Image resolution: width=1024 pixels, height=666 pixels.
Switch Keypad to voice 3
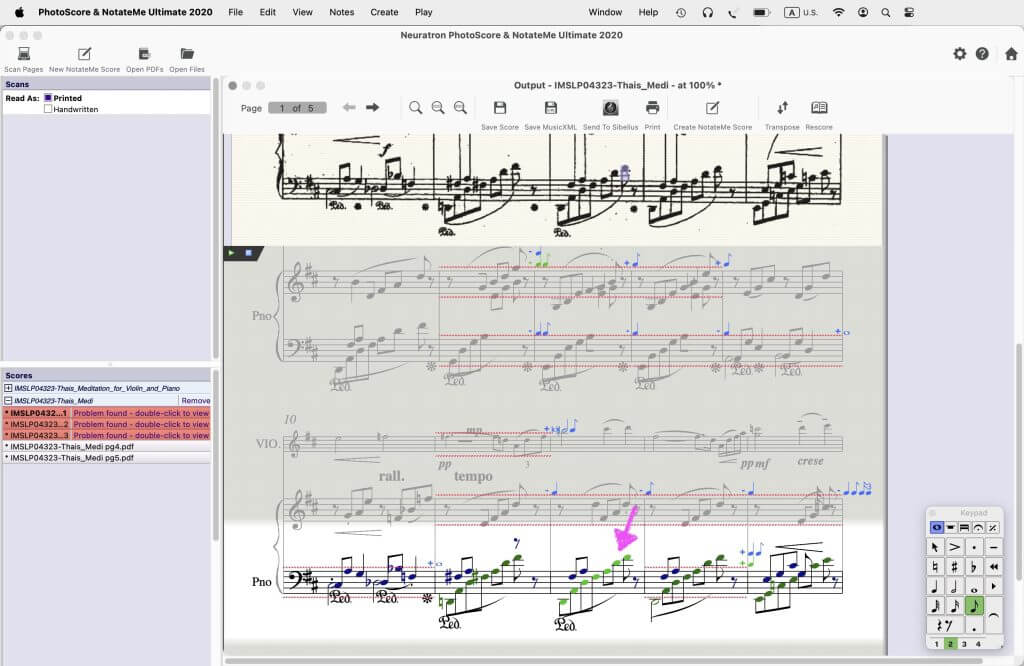964,644
